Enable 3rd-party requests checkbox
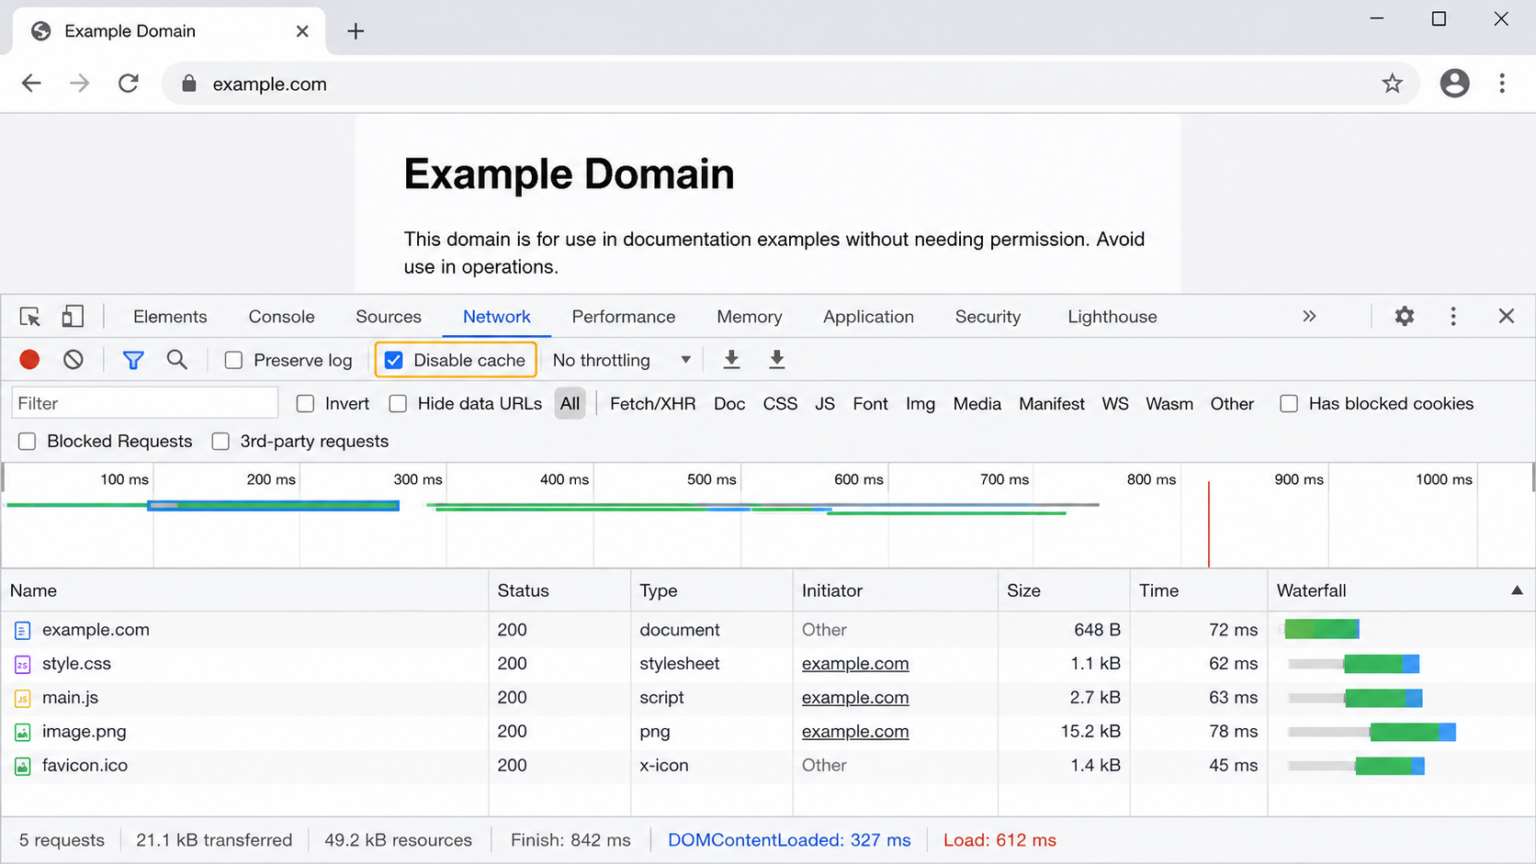Image resolution: width=1536 pixels, height=864 pixels. point(220,442)
